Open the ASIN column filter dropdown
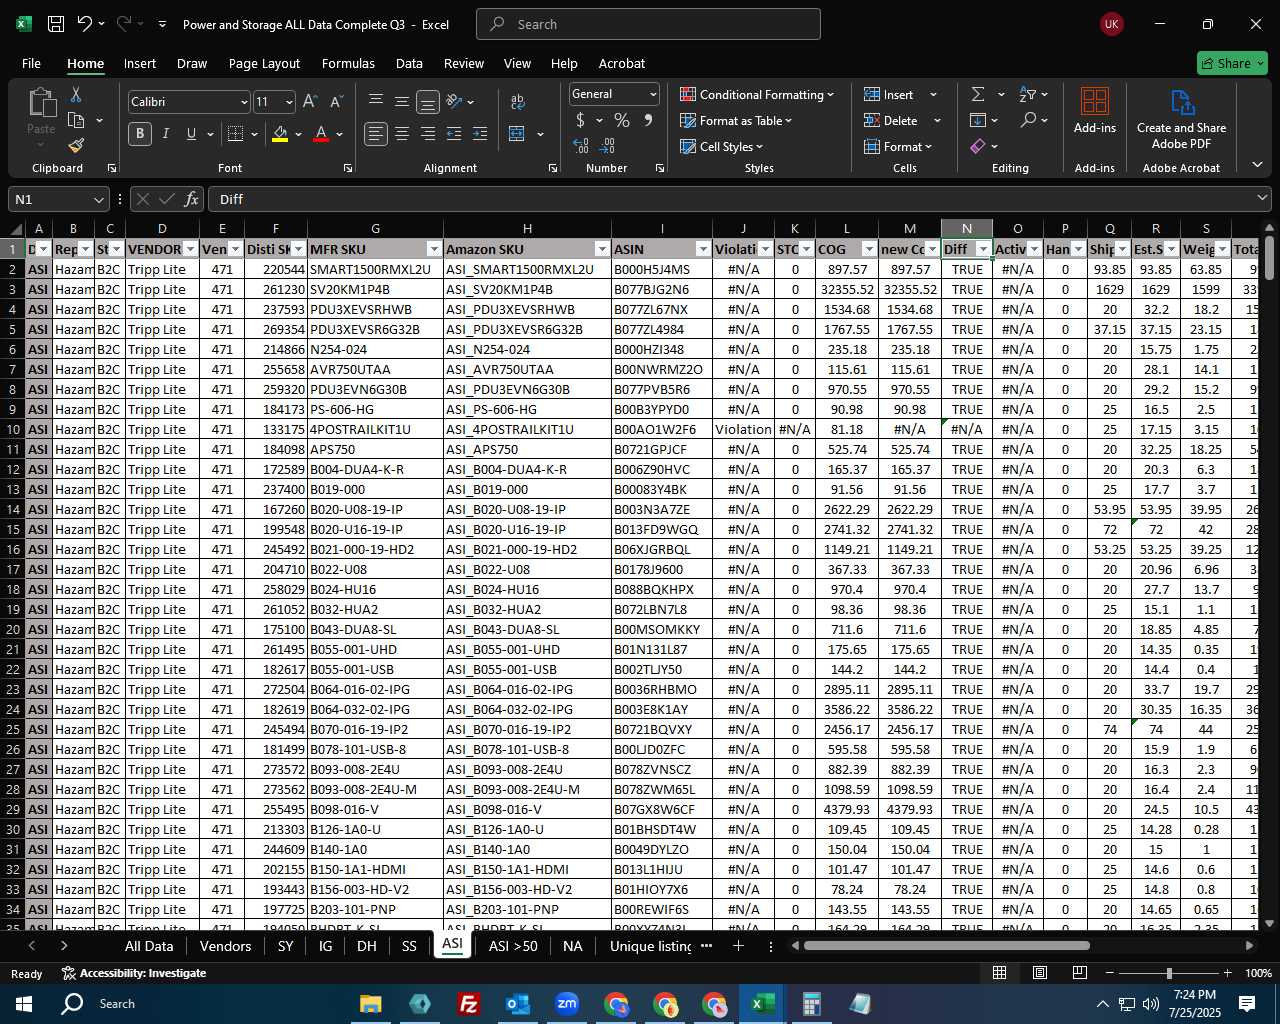The width and height of the screenshot is (1280, 1024). pos(703,249)
